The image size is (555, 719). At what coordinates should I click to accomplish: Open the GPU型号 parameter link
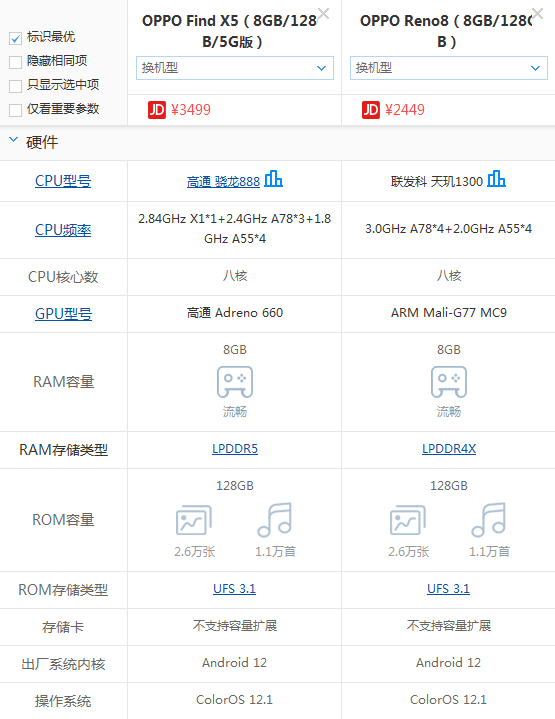point(64,314)
